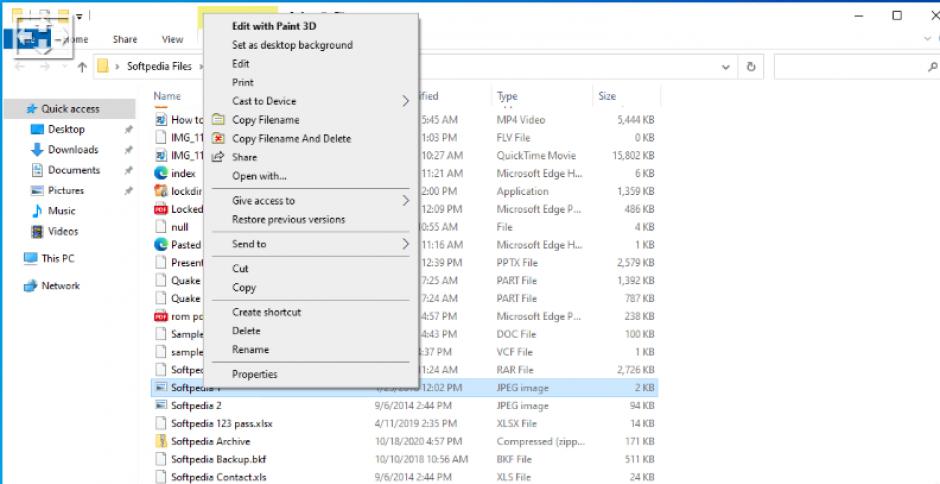
Task: Open Downloads in the navigation pane
Action: (x=73, y=149)
